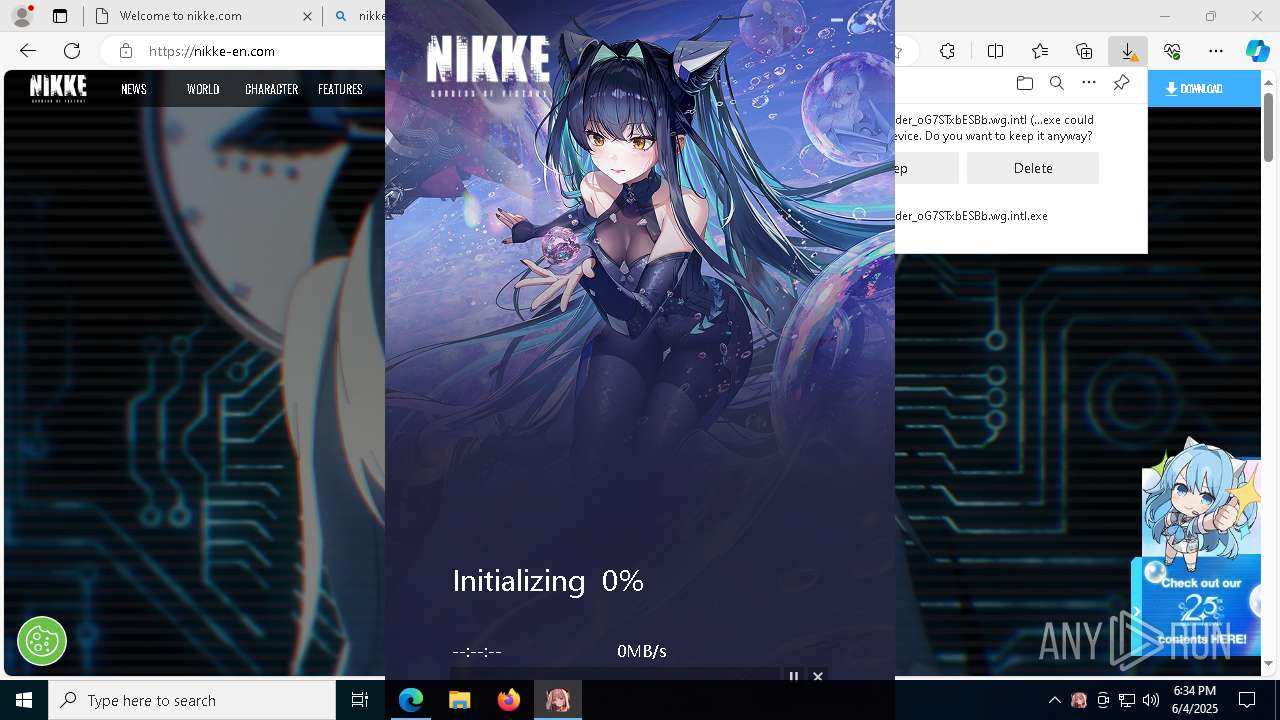The height and width of the screenshot is (720, 1280).
Task: Pause the NIKKE installer download
Action: [794, 676]
